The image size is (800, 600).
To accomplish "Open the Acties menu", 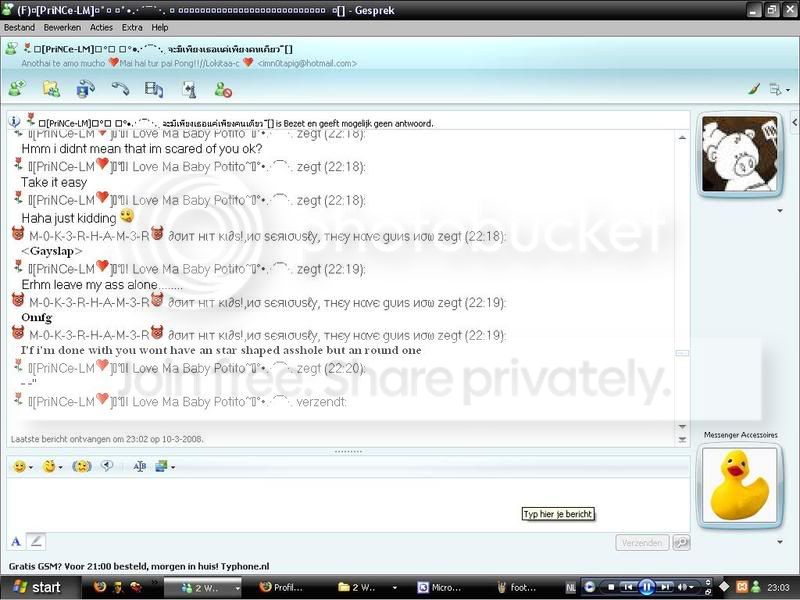I will click(101, 28).
